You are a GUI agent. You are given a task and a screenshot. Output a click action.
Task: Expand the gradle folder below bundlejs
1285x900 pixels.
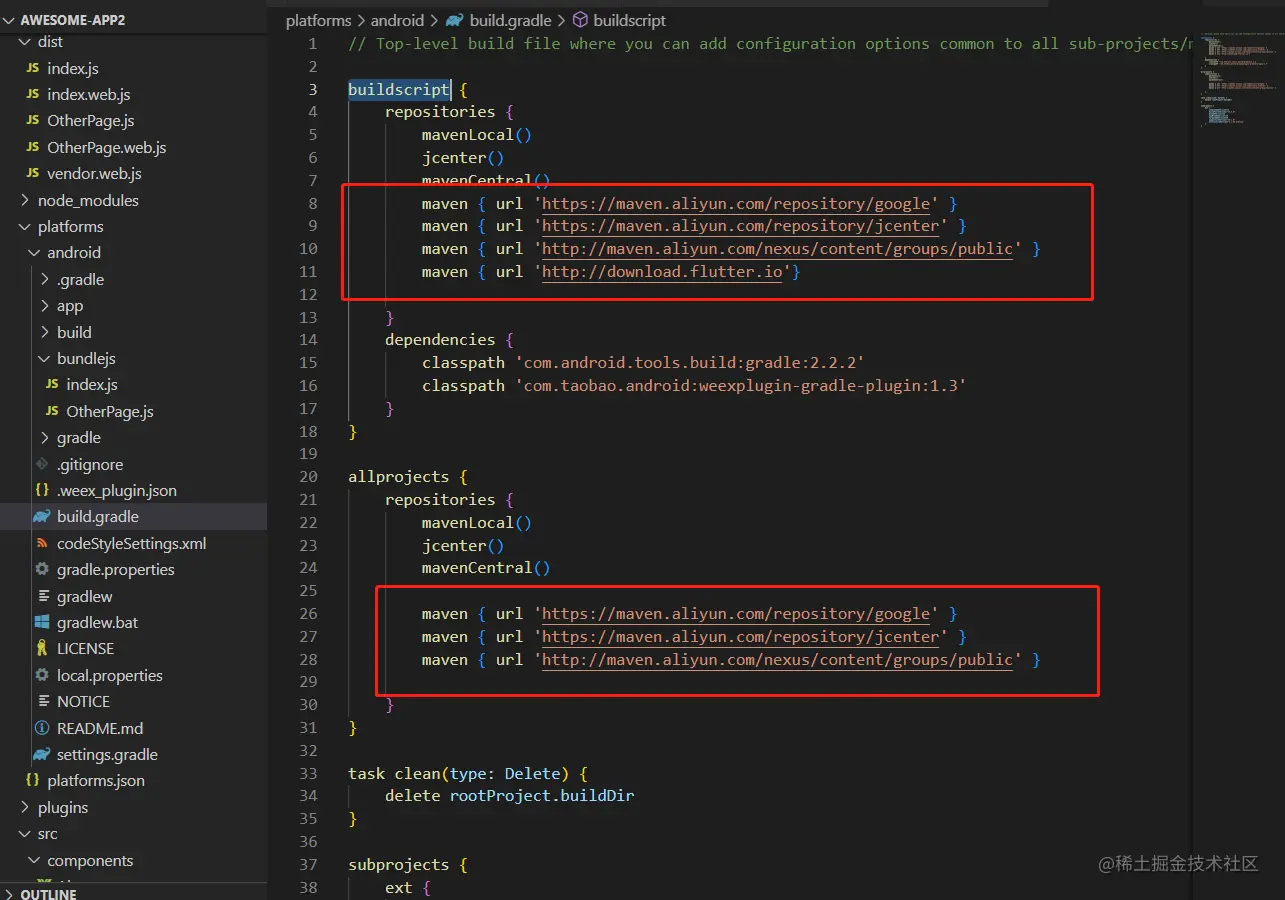pos(45,438)
